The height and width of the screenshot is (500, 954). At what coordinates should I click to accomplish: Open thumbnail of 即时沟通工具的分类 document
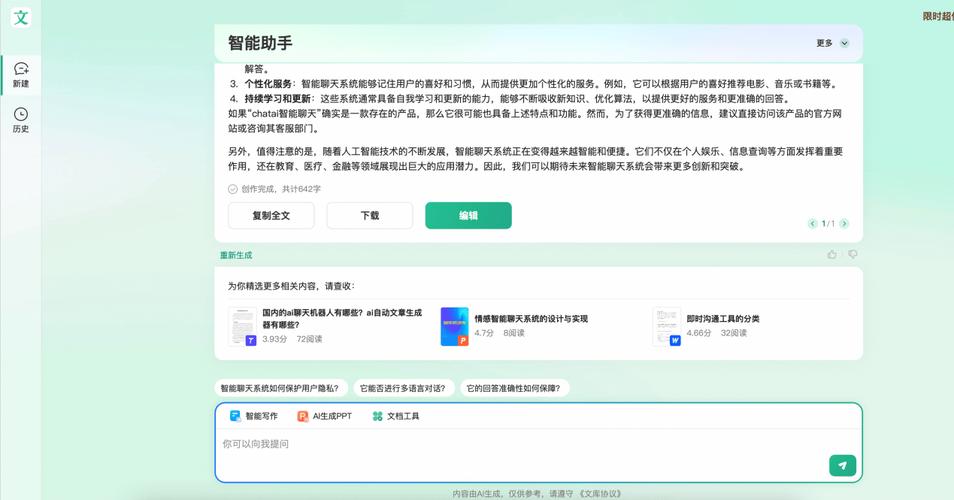pos(666,326)
